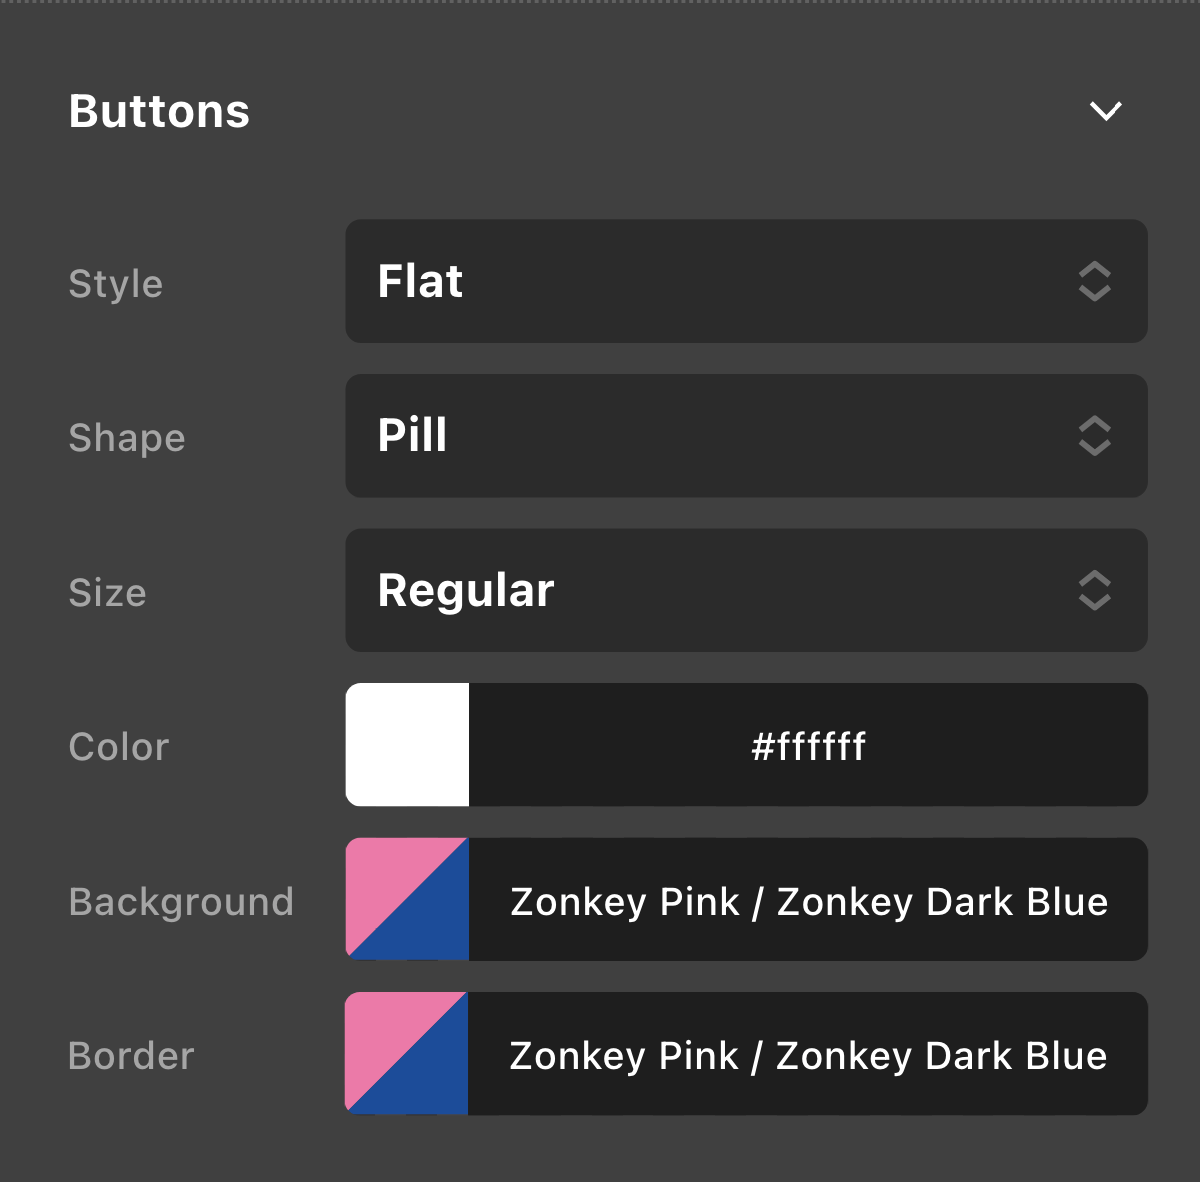Click the Size dropdown up-down arrows

click(x=1095, y=590)
